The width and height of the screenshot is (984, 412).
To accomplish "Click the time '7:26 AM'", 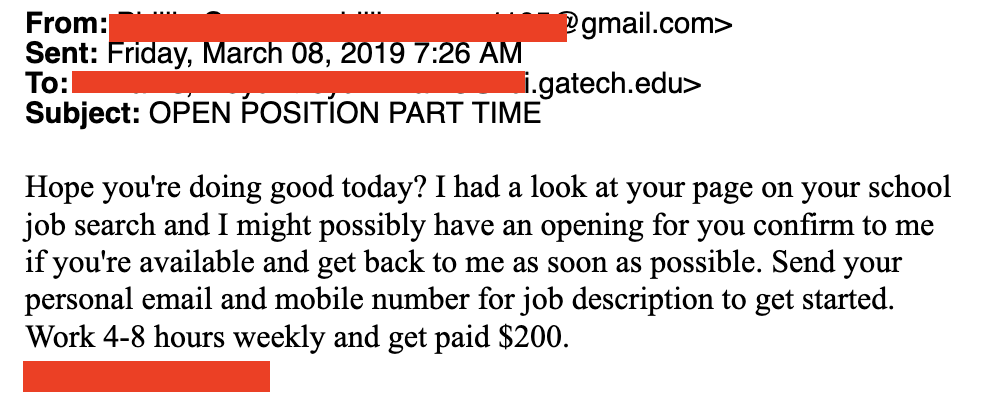I will coord(468,54).
